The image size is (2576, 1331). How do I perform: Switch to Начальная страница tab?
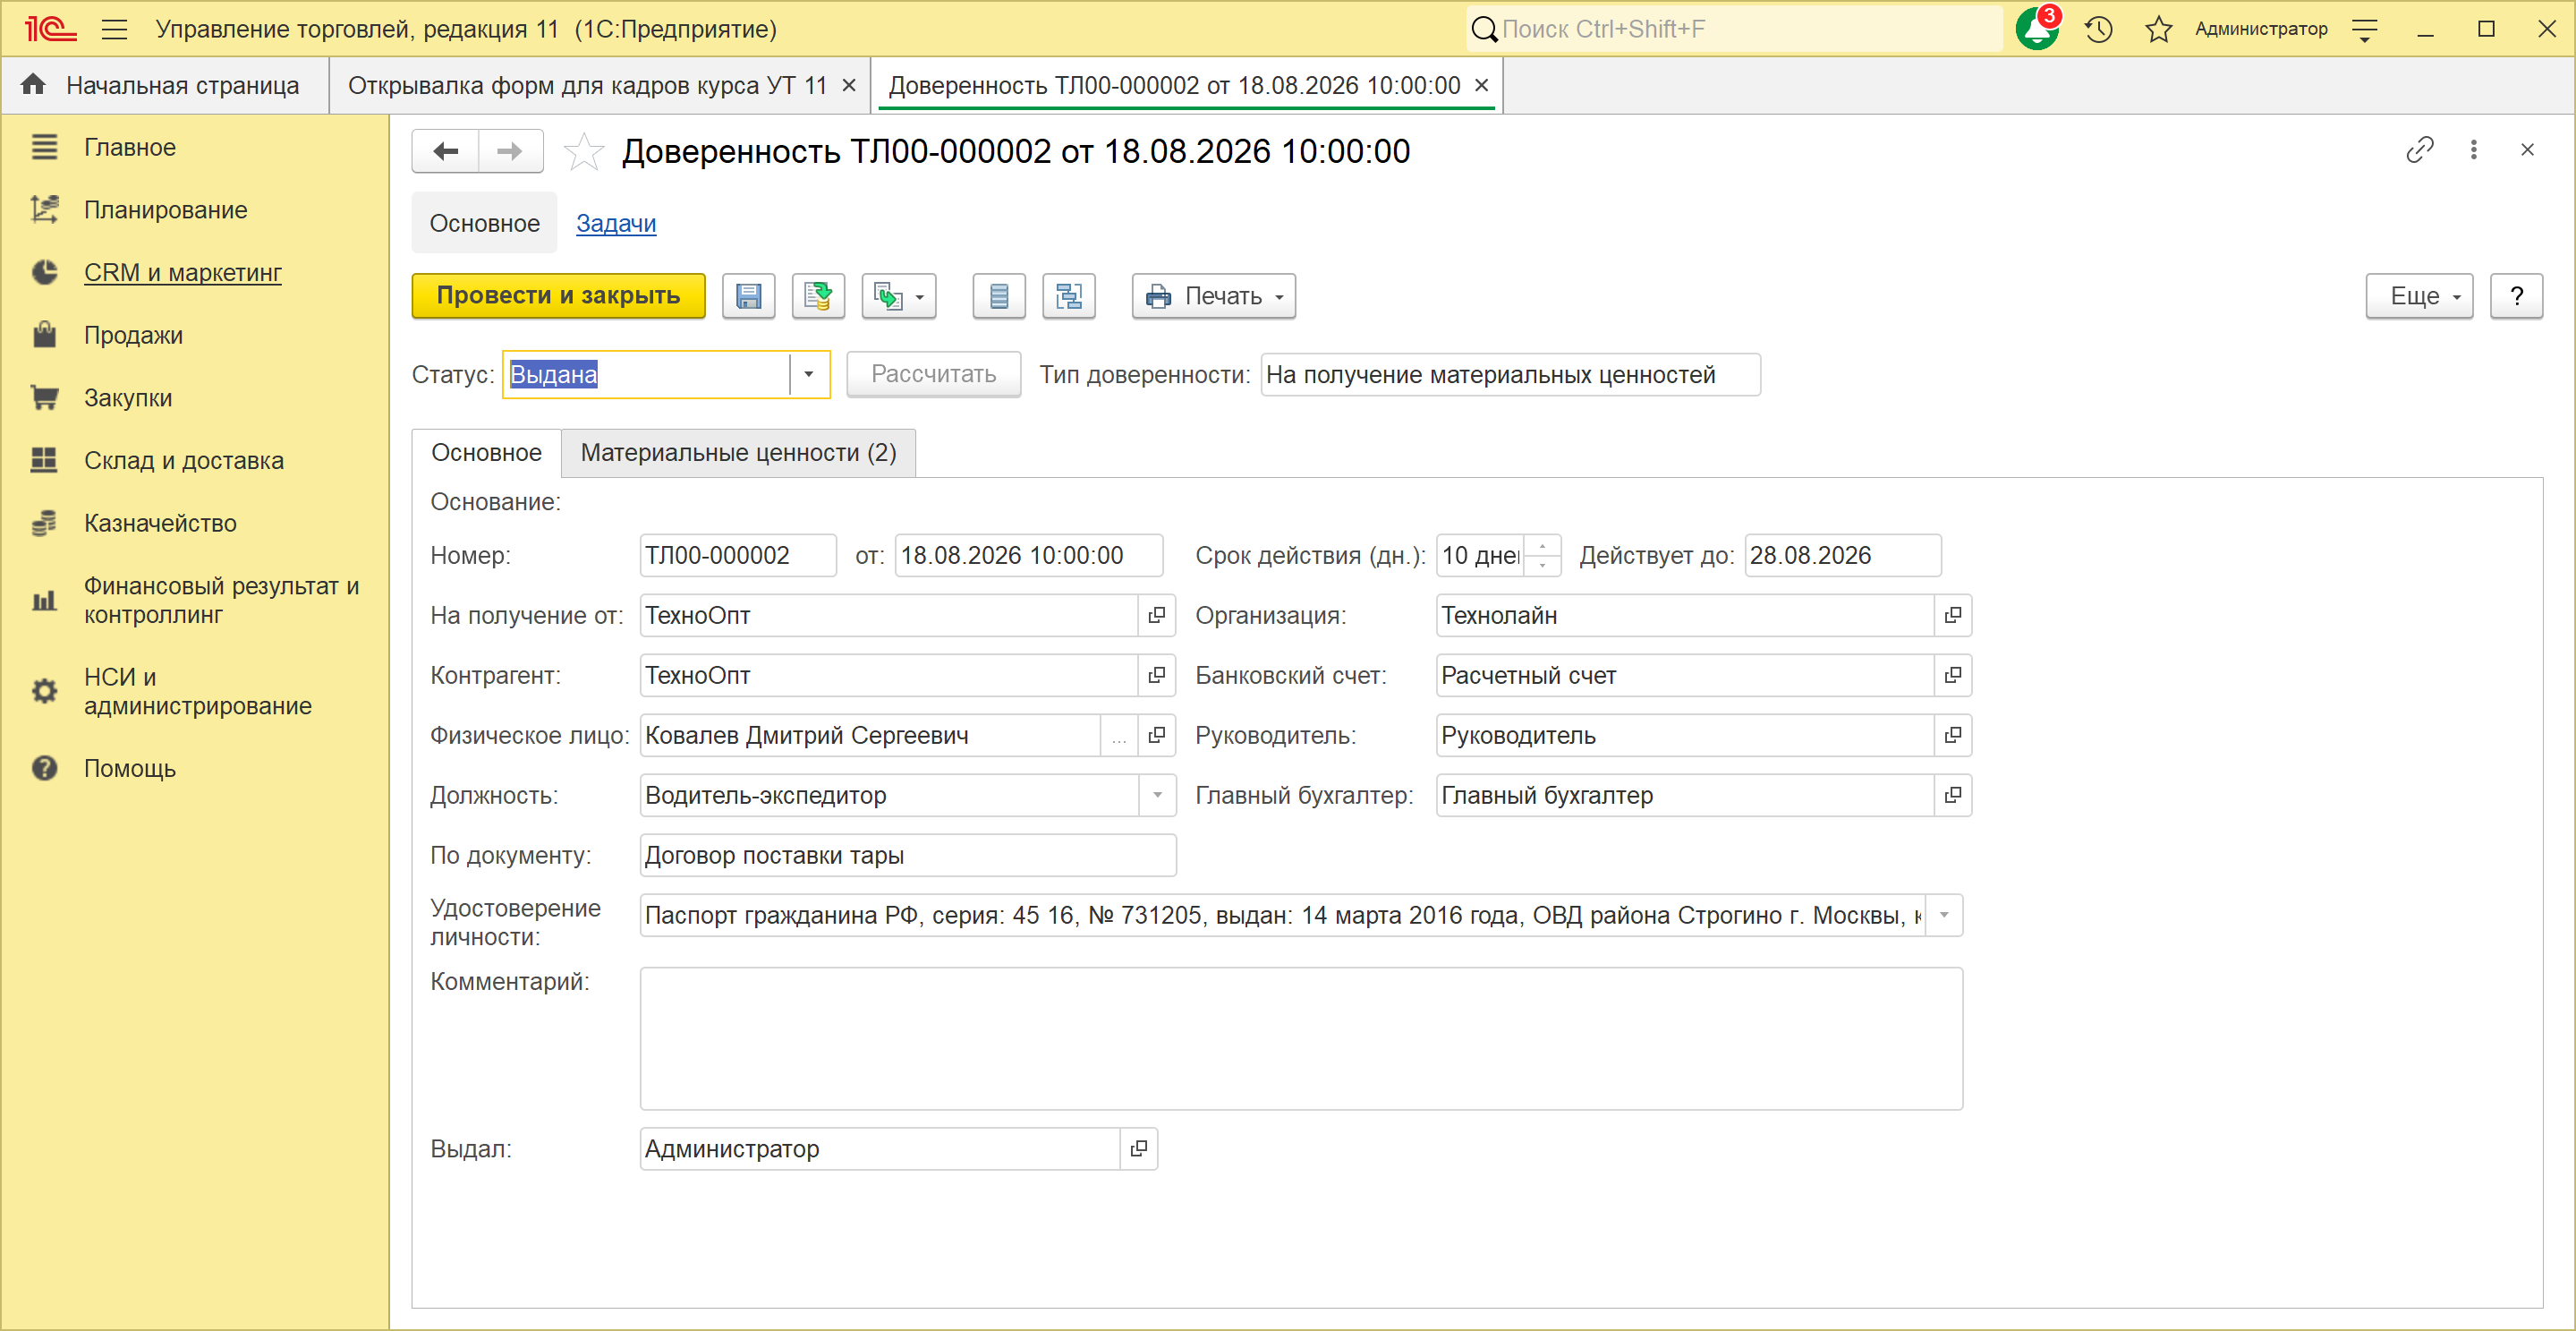[165, 86]
